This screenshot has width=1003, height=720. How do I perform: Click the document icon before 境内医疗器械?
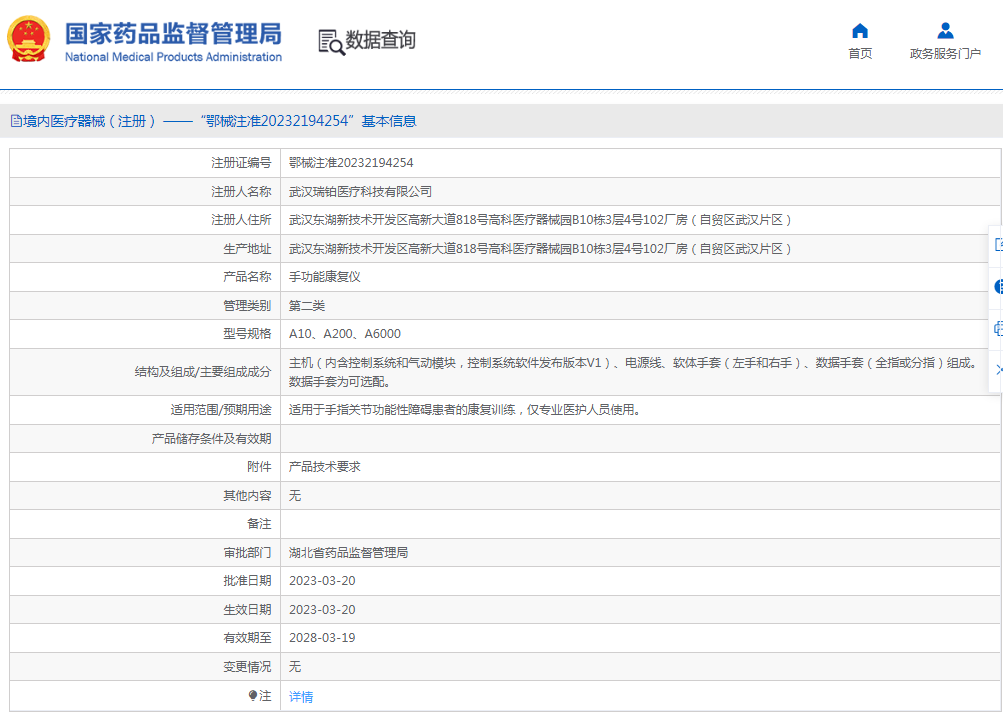16,121
